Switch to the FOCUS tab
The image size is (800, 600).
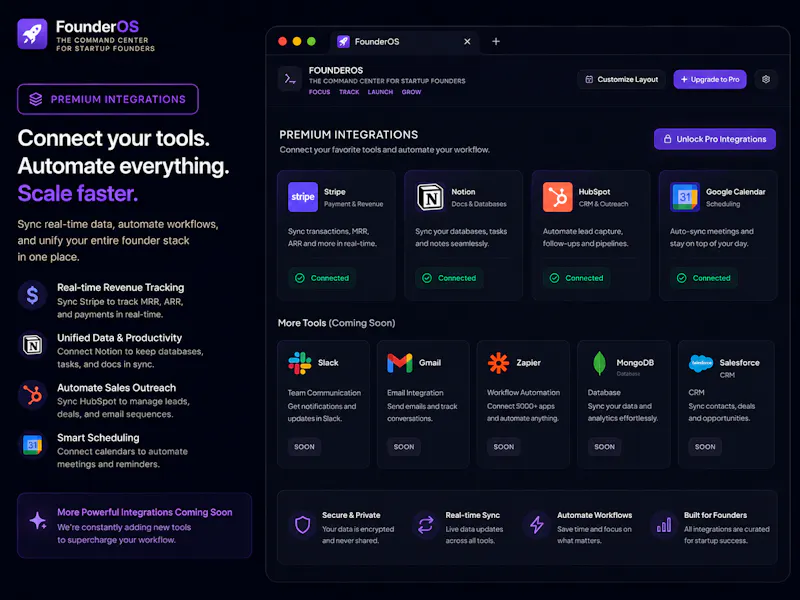click(x=319, y=92)
